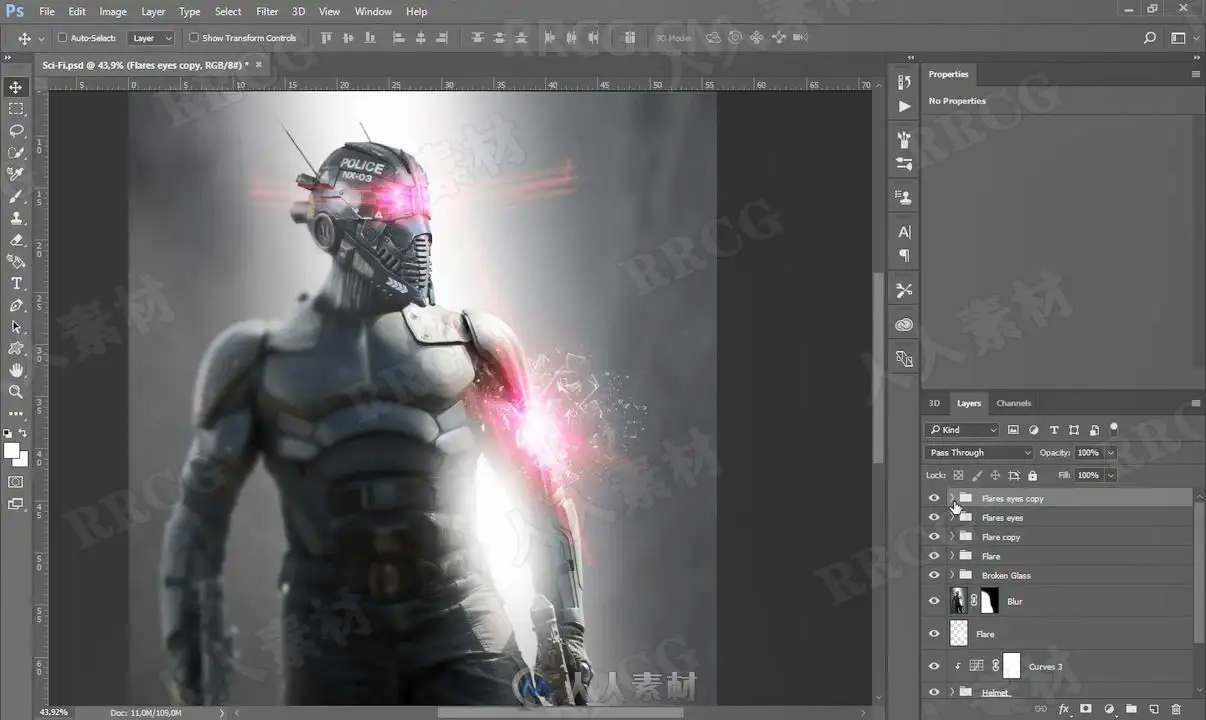Select the Brush tool

click(16, 196)
